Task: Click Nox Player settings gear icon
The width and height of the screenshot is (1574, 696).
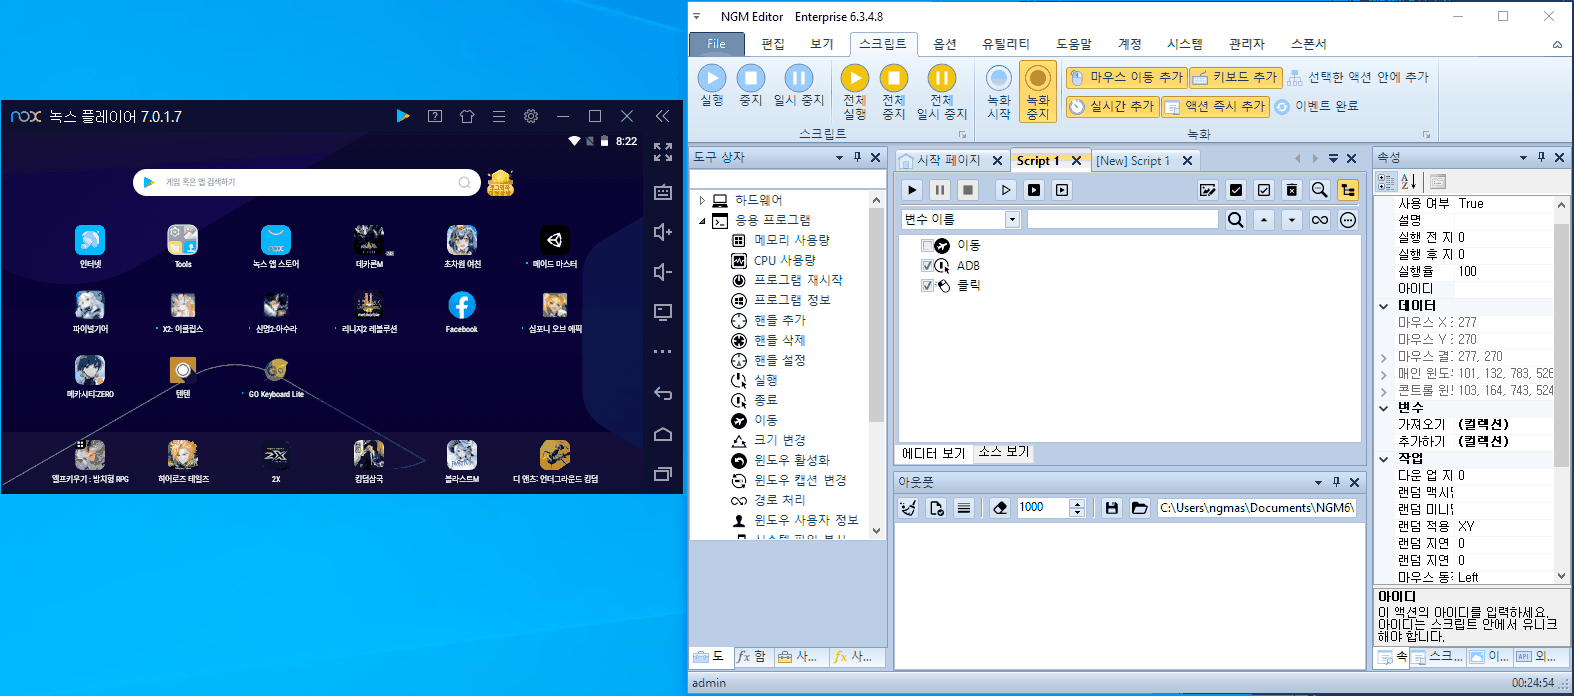Action: coord(531,116)
